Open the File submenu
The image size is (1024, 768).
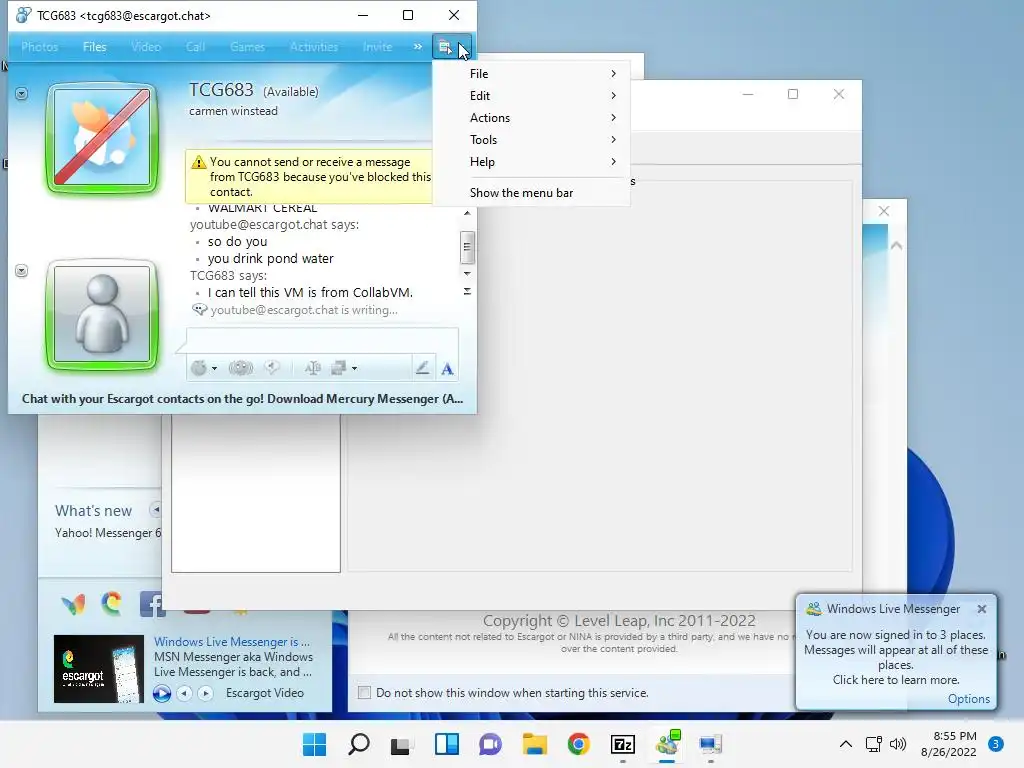530,74
